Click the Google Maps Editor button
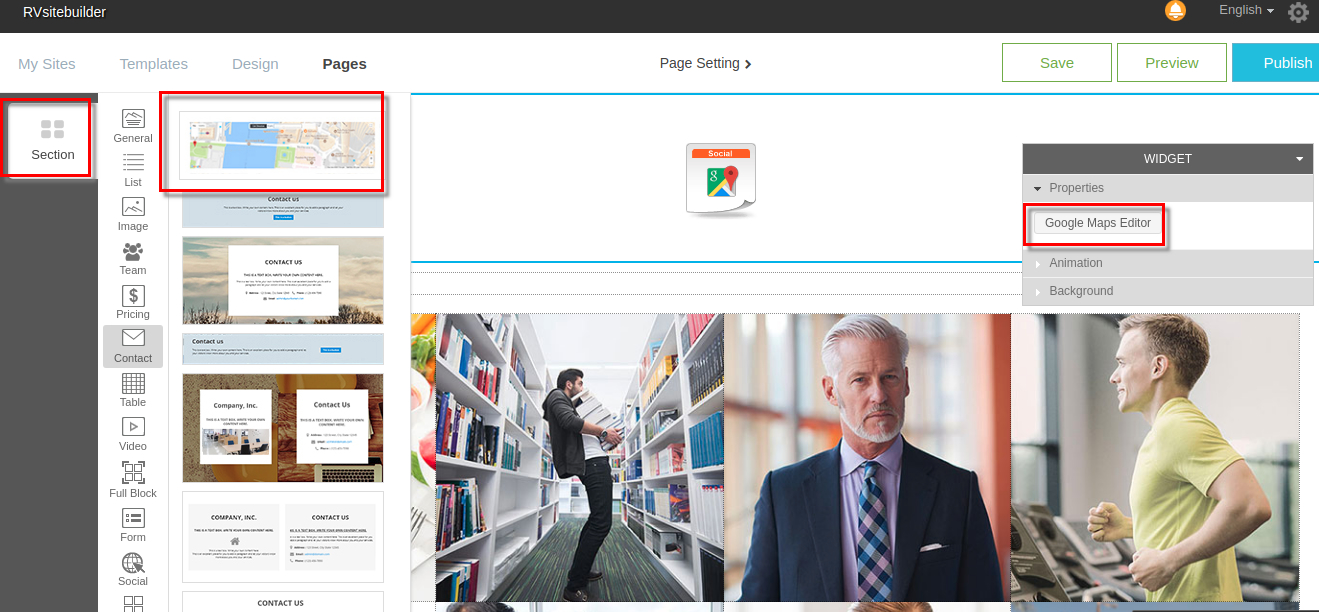 [1097, 223]
